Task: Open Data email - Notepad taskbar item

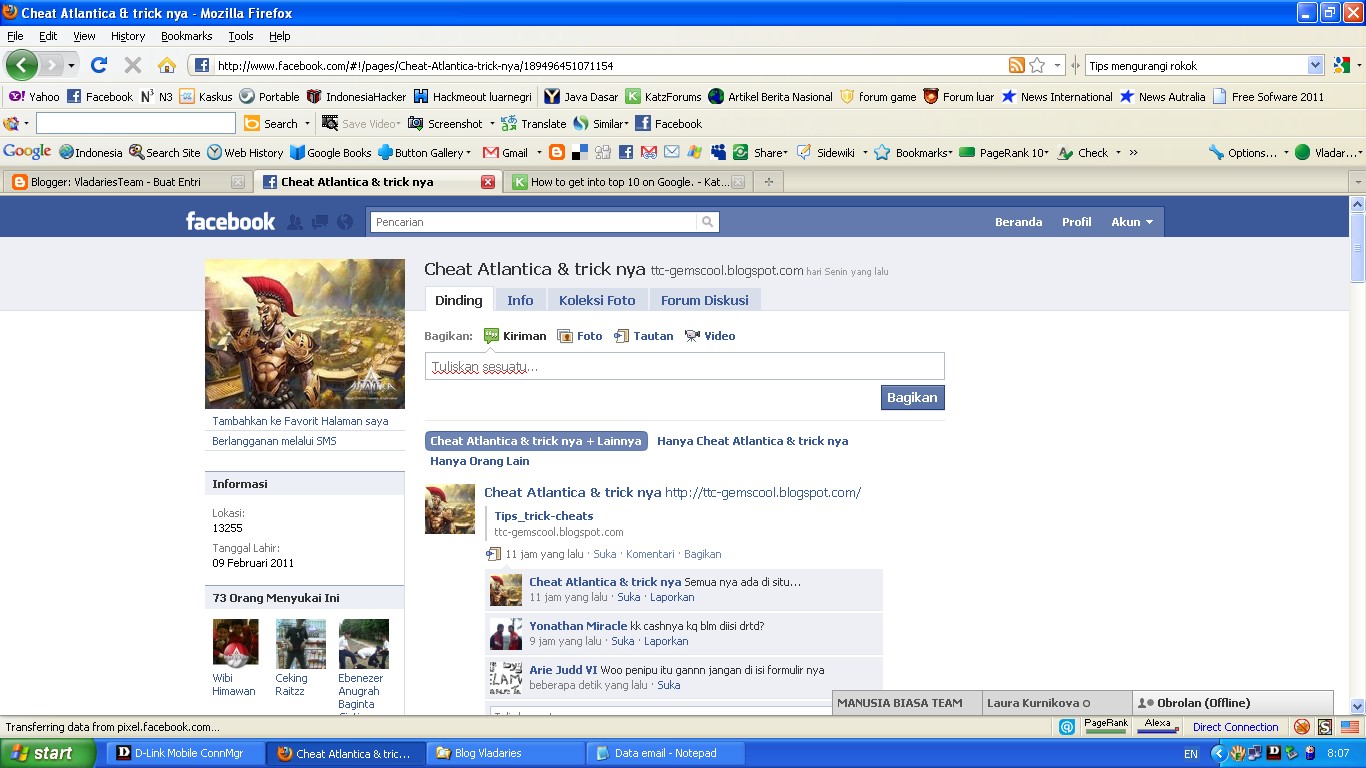Action: [665, 753]
